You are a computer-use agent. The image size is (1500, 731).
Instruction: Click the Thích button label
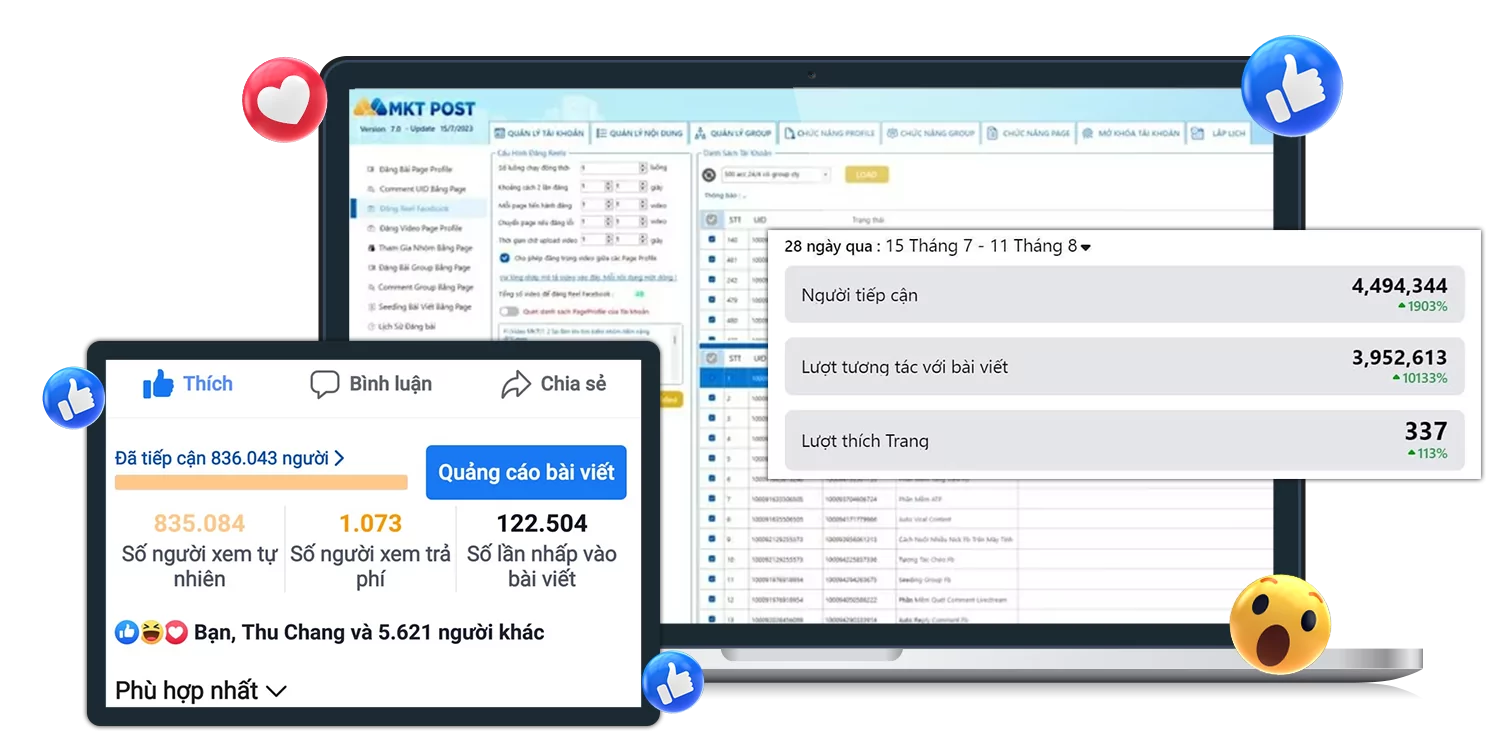(208, 384)
